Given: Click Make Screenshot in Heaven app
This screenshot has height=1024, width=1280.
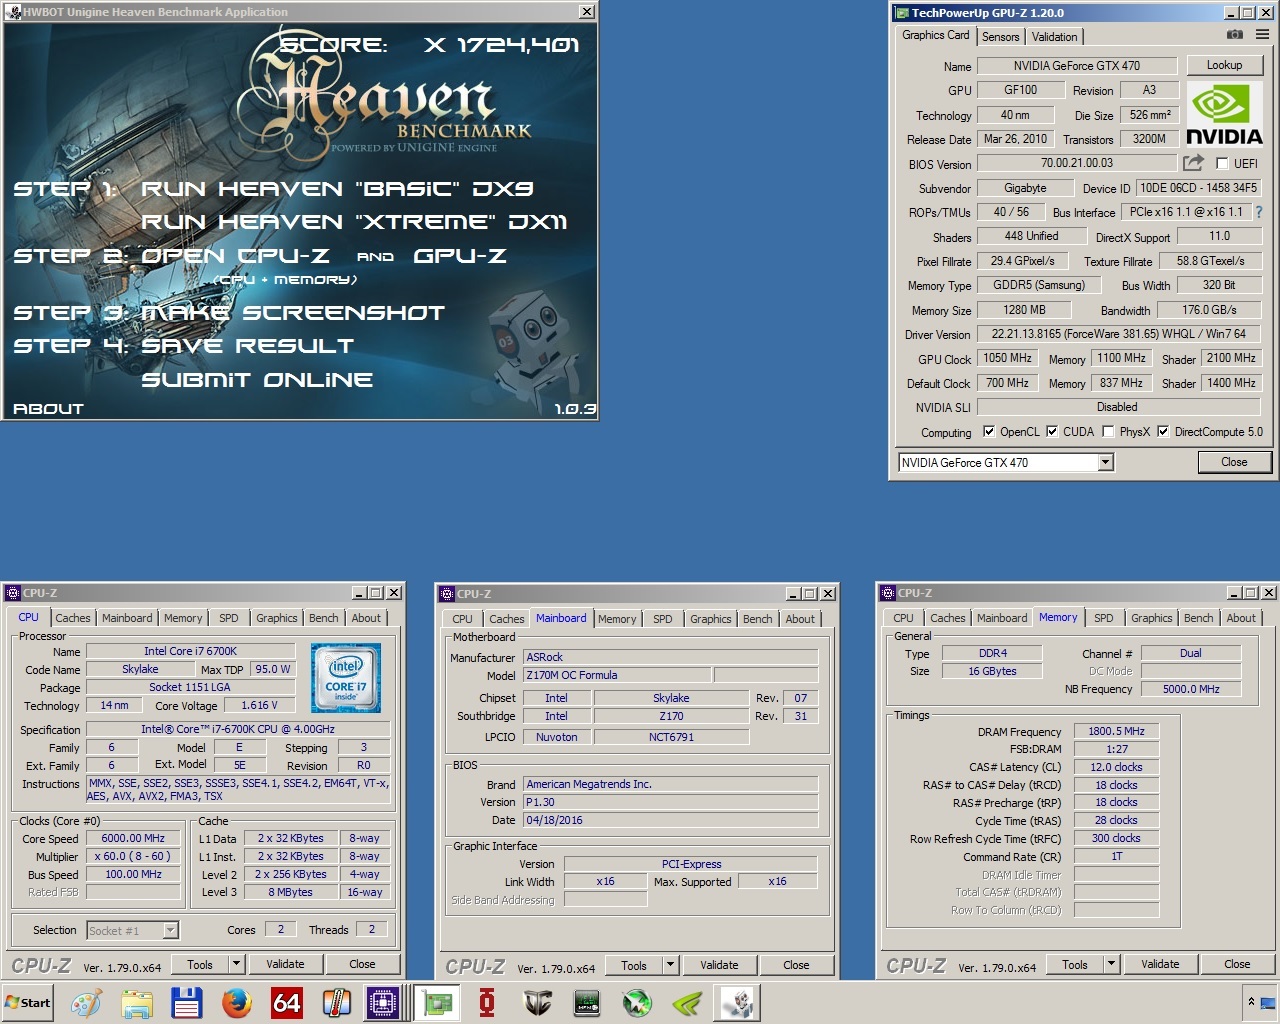Looking at the screenshot, I should (x=292, y=313).
